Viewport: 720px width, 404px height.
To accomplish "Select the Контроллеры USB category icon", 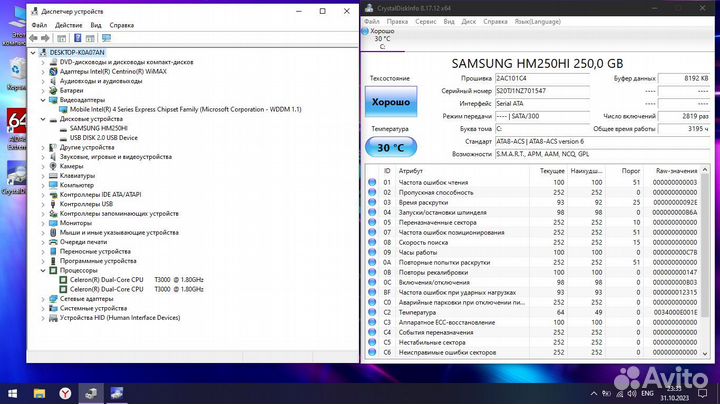I will click(x=53, y=204).
